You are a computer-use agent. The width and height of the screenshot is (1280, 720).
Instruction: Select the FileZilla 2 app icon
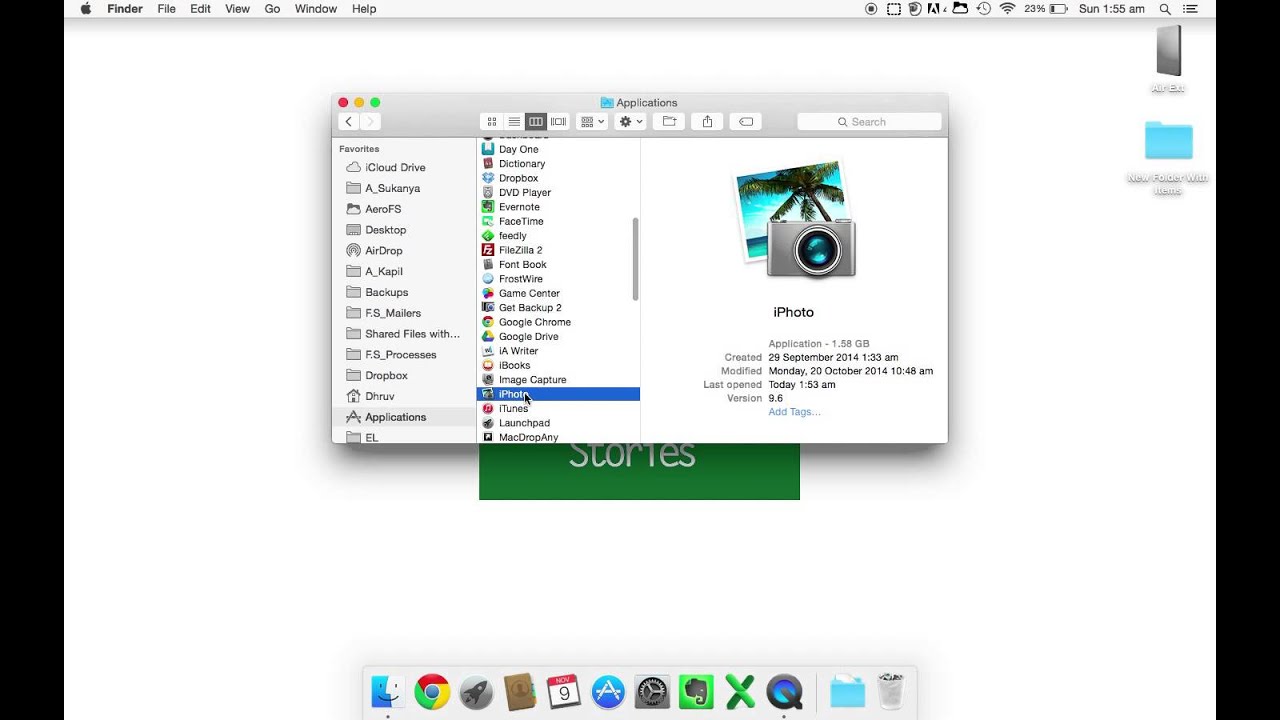coord(488,250)
